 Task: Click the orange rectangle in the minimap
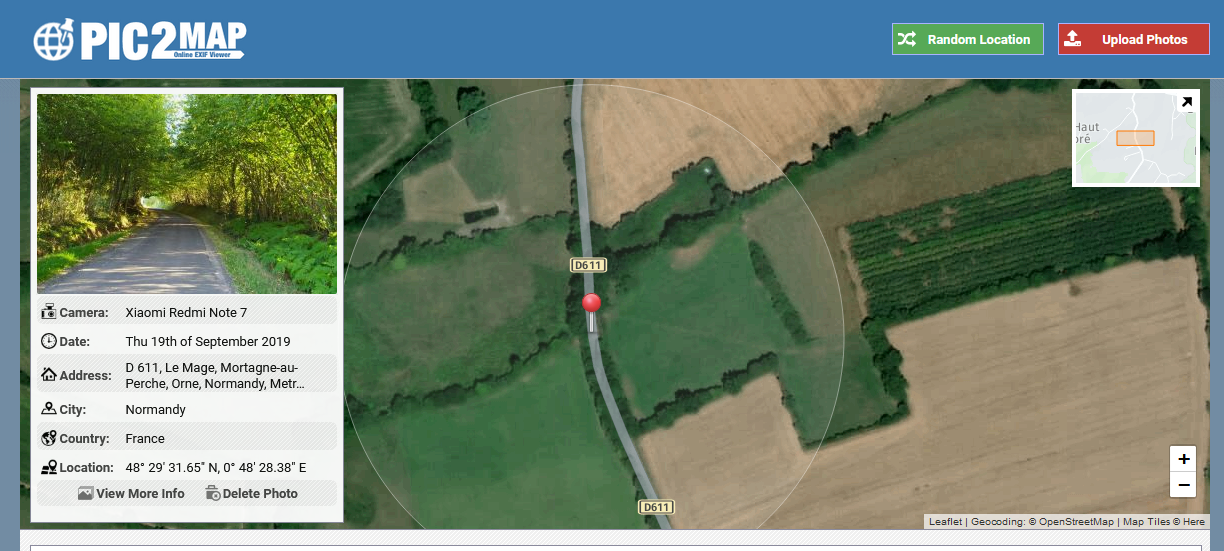point(1135,138)
